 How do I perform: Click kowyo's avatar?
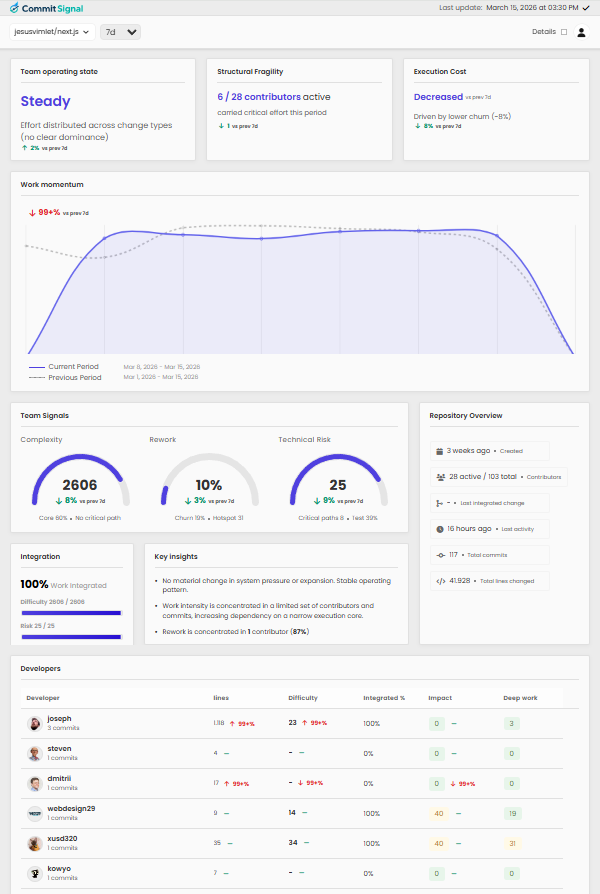[x=35, y=873]
